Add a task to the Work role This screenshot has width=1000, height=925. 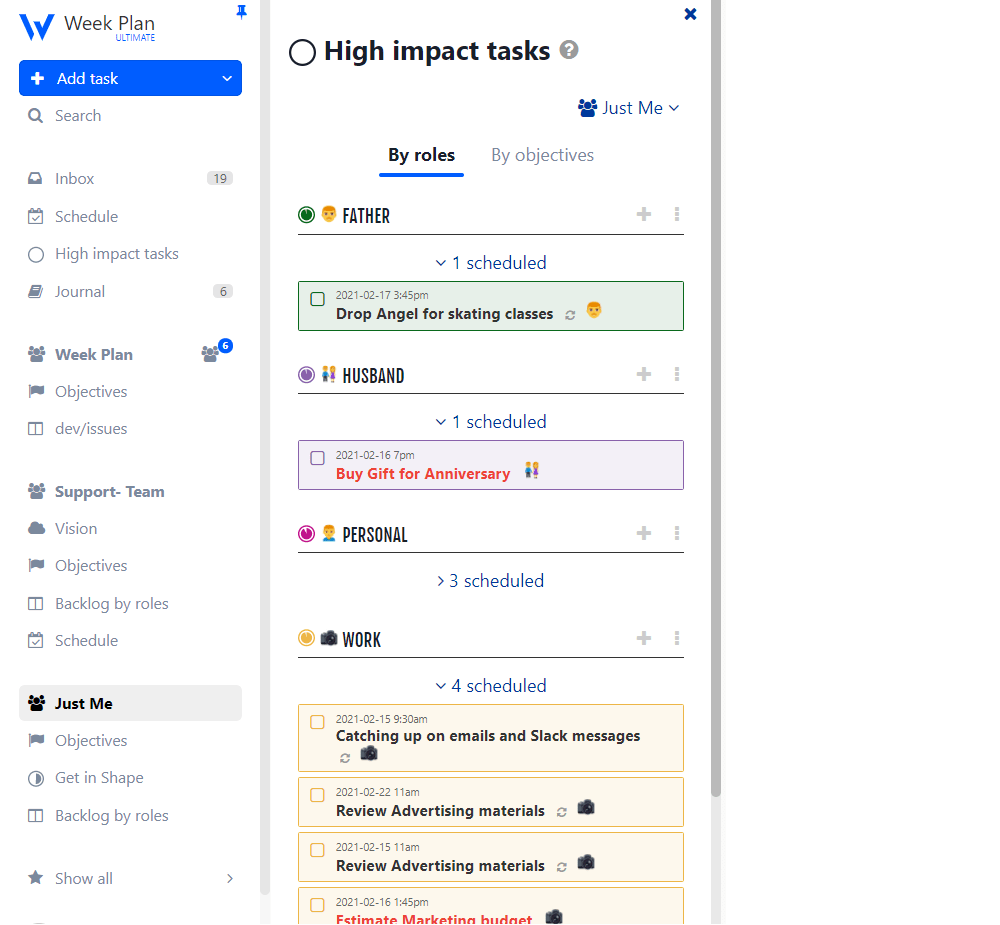pos(644,638)
